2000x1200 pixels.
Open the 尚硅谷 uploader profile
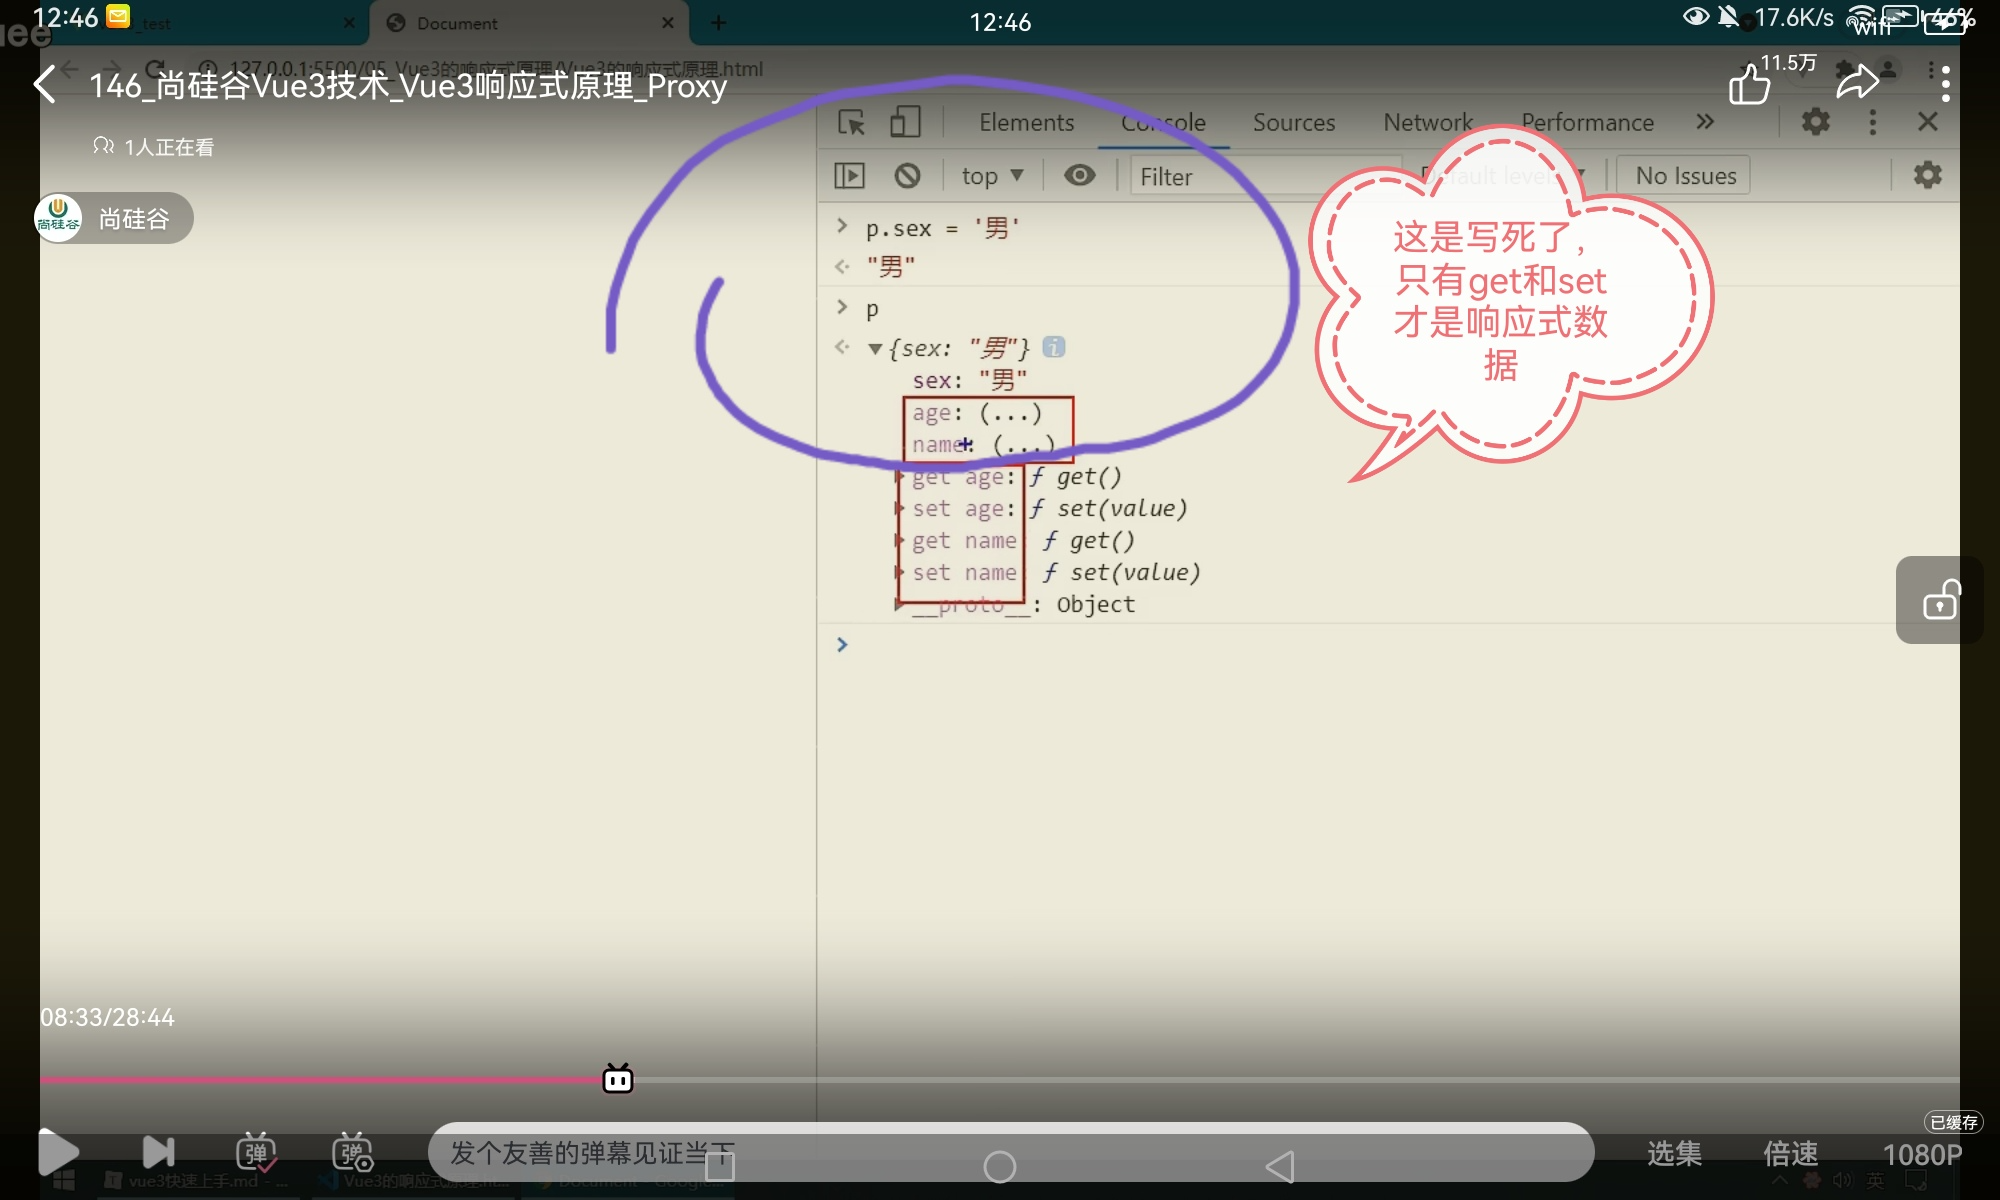tap(114, 218)
